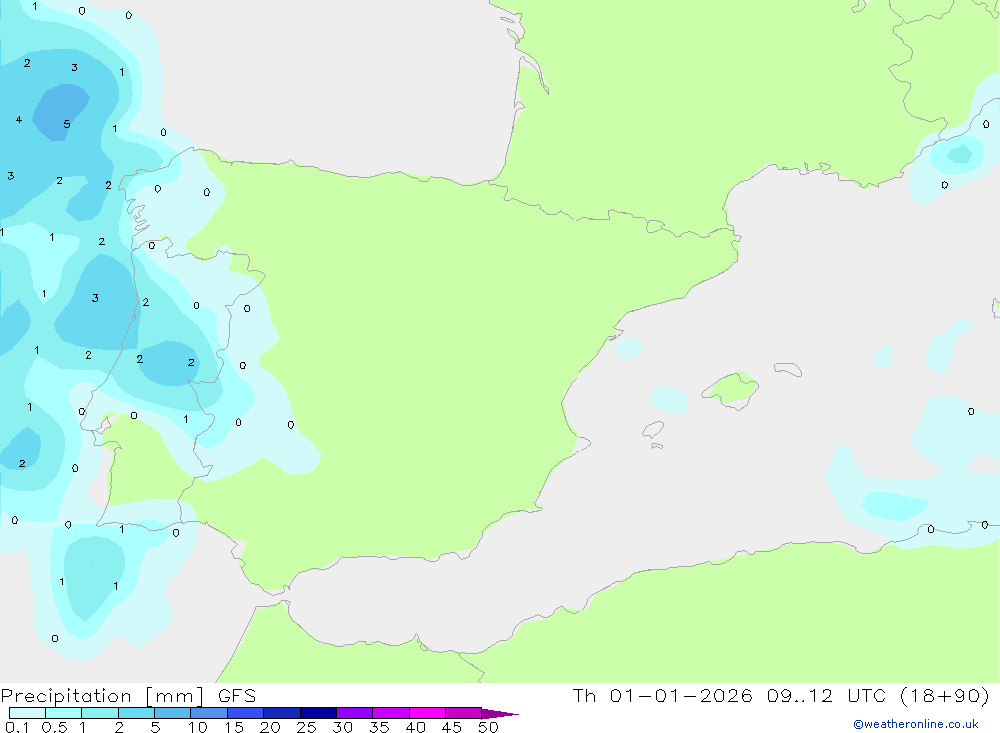Click the "09..12 UTC" time text
The width and height of the screenshot is (1000, 733).
point(826,695)
